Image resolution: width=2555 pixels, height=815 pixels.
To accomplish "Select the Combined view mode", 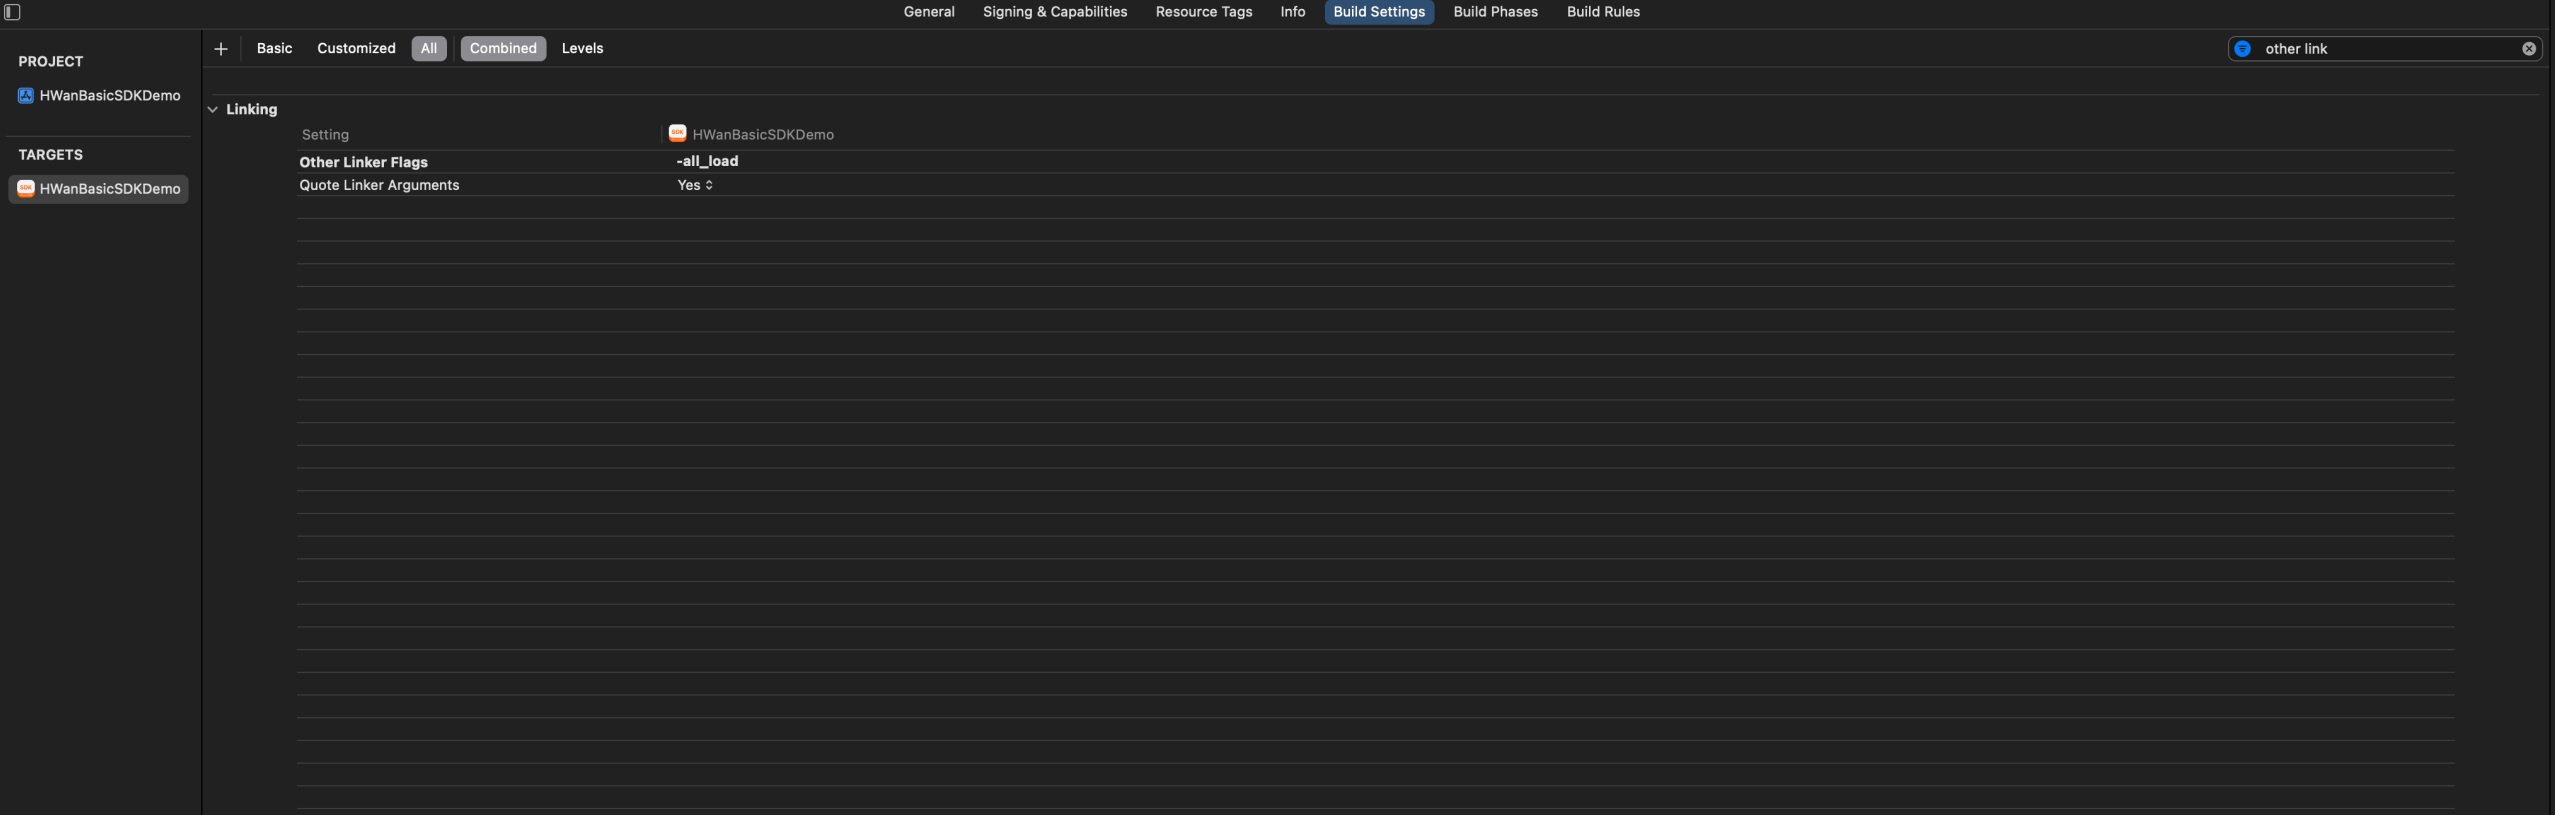I will [x=503, y=48].
